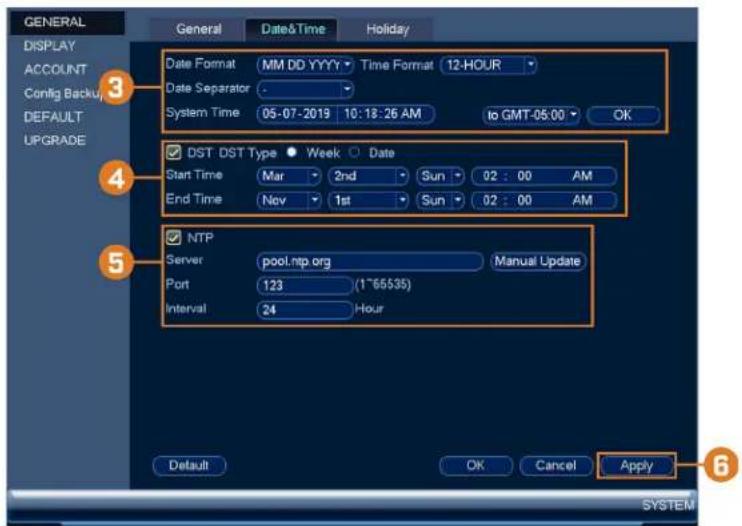Viewport: 742px width, 526px height.
Task: Open the Date Separator dropdown
Action: (x=305, y=89)
